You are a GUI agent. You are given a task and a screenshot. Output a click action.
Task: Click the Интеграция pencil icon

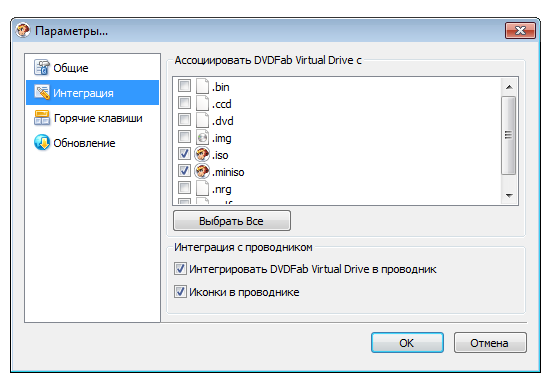tap(42, 92)
